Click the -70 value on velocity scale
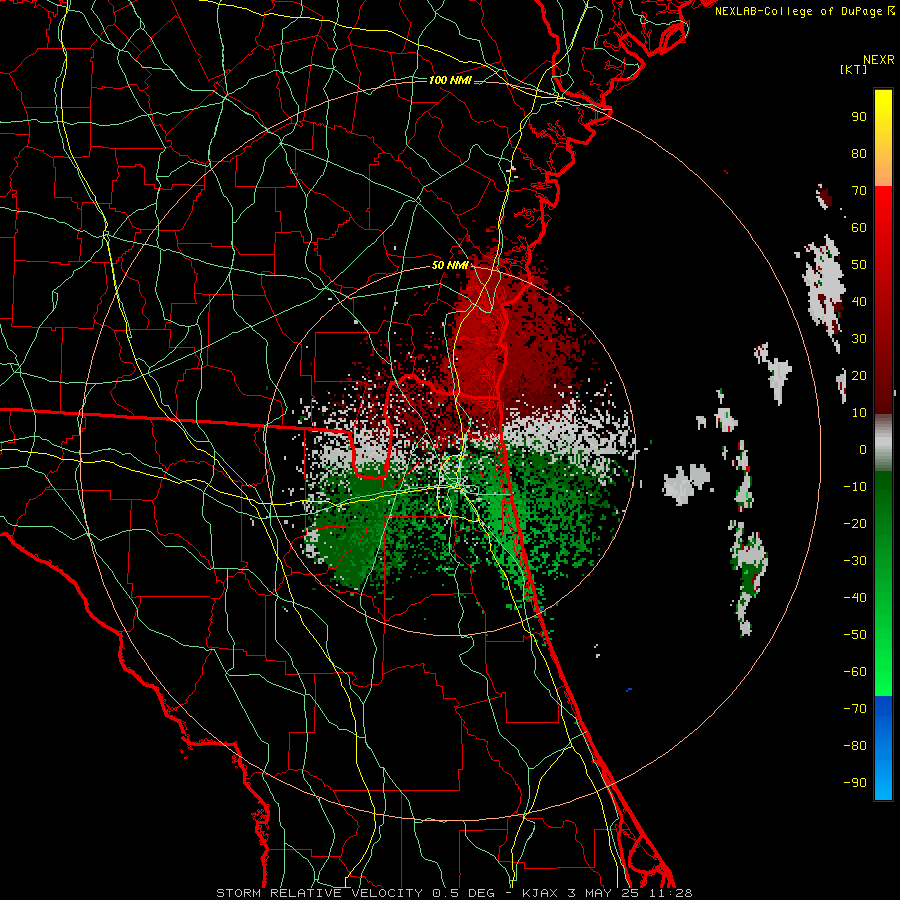The width and height of the screenshot is (900, 900). (855, 709)
